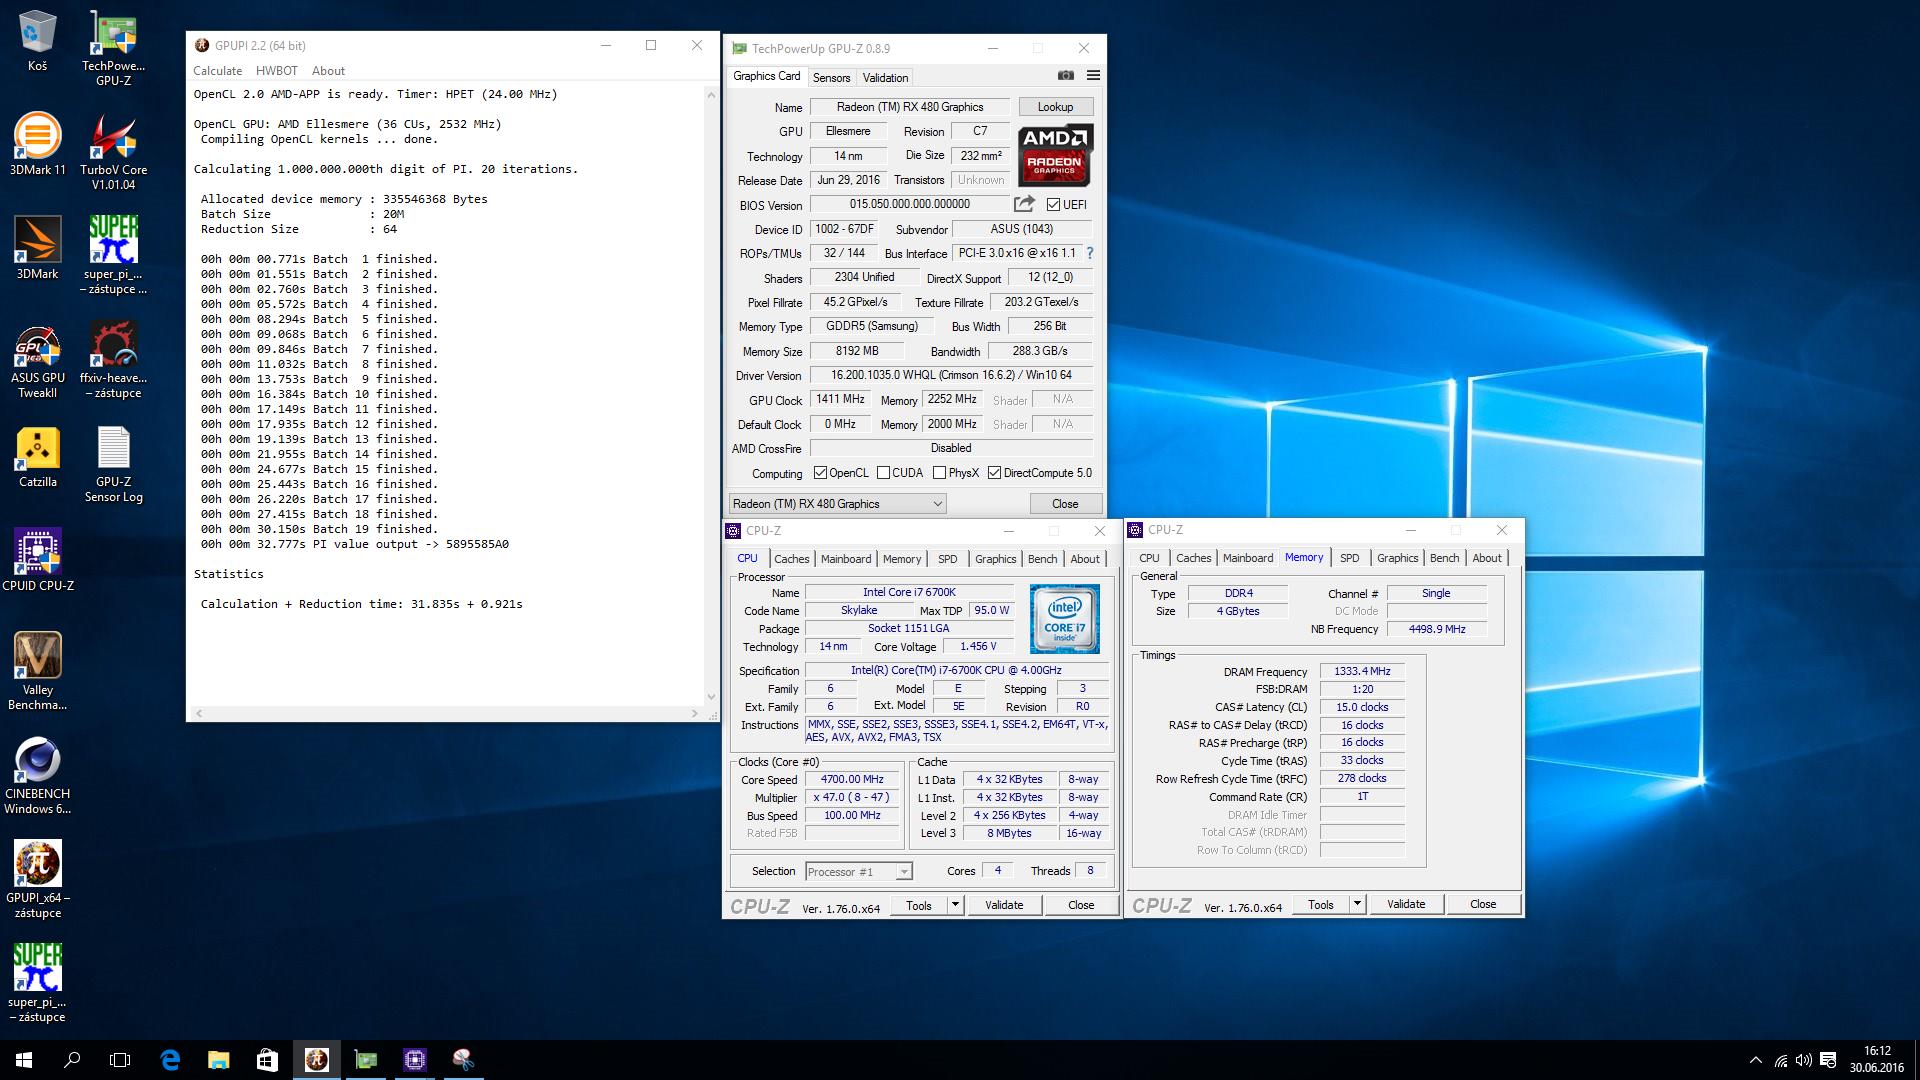Open GPU-Z hamburger menu icon
1920x1080 pixels.
point(1093,76)
